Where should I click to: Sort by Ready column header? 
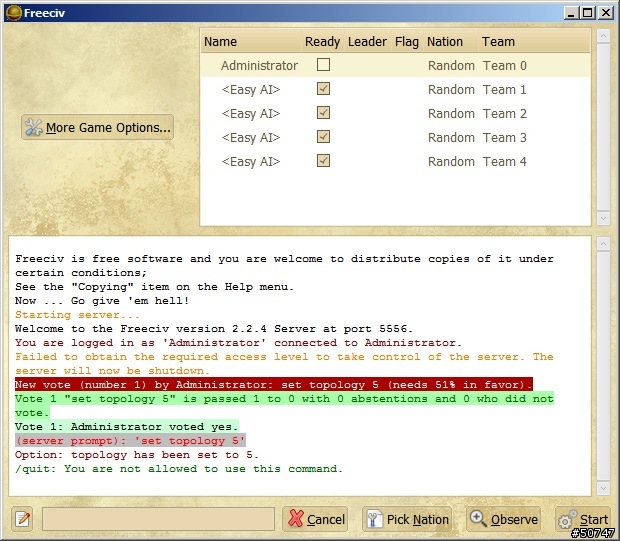tap(323, 42)
